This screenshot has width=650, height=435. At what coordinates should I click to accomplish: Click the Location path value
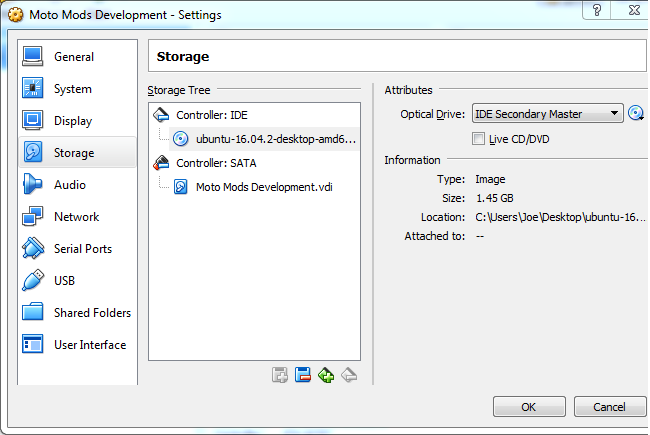point(560,217)
